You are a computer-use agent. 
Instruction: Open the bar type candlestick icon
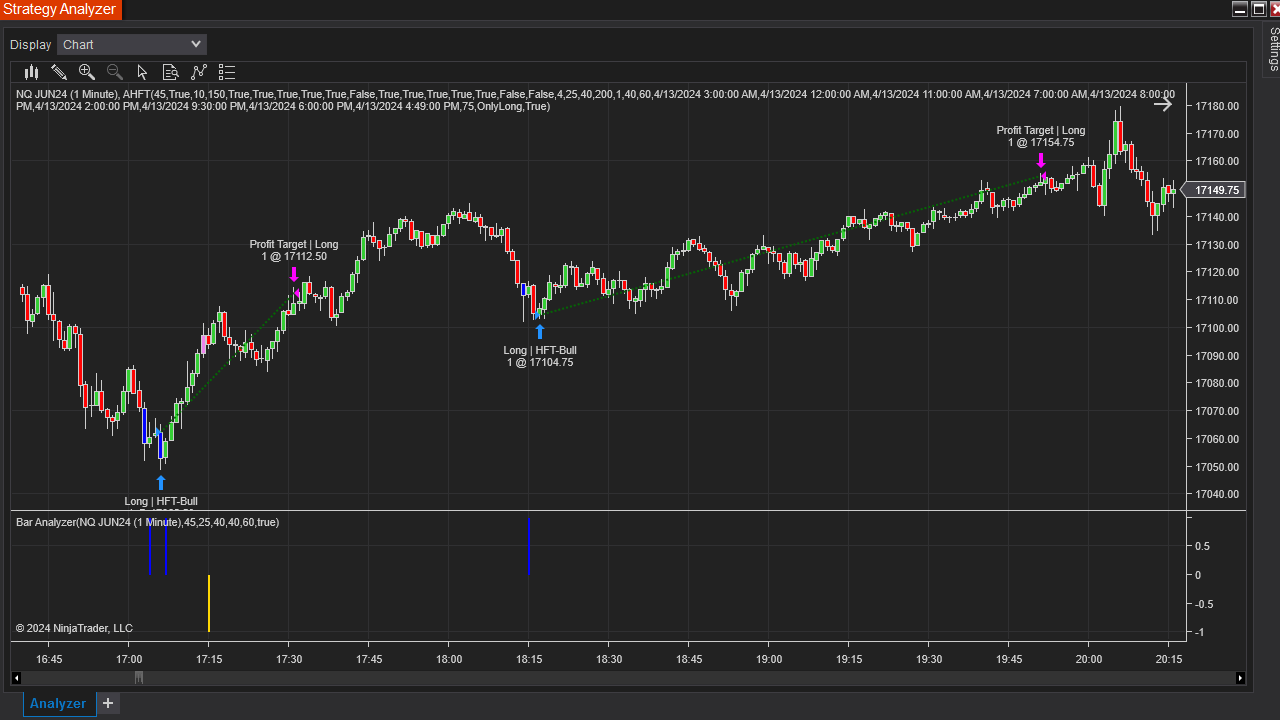click(x=32, y=72)
